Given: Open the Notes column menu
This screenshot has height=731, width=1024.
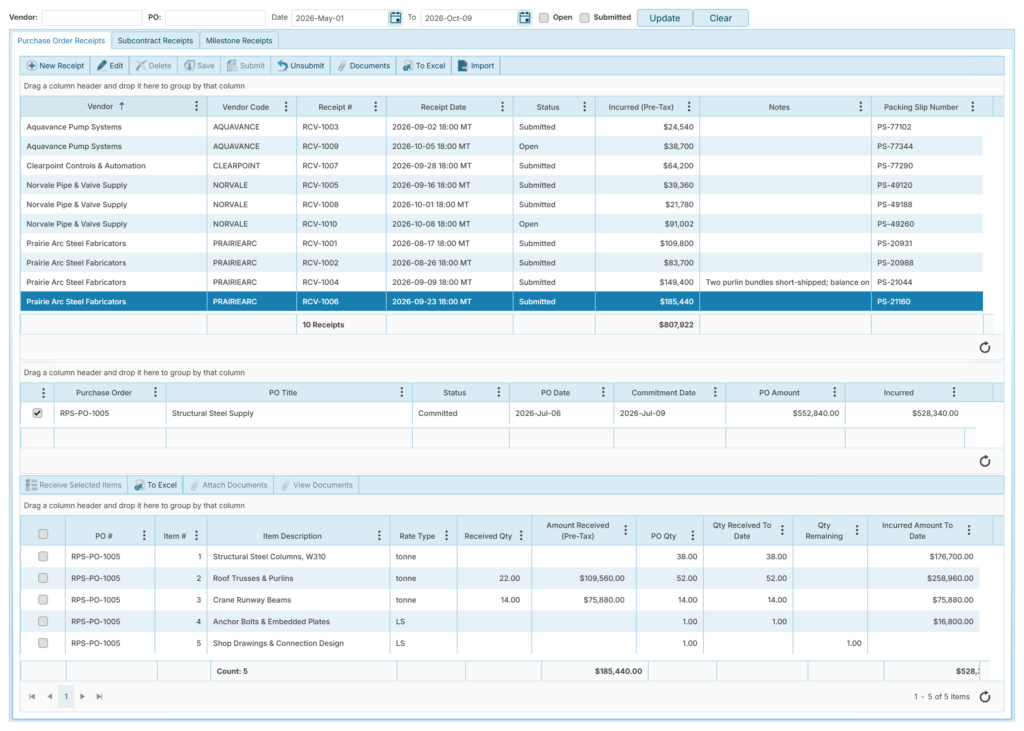Looking at the screenshot, I should (861, 106).
